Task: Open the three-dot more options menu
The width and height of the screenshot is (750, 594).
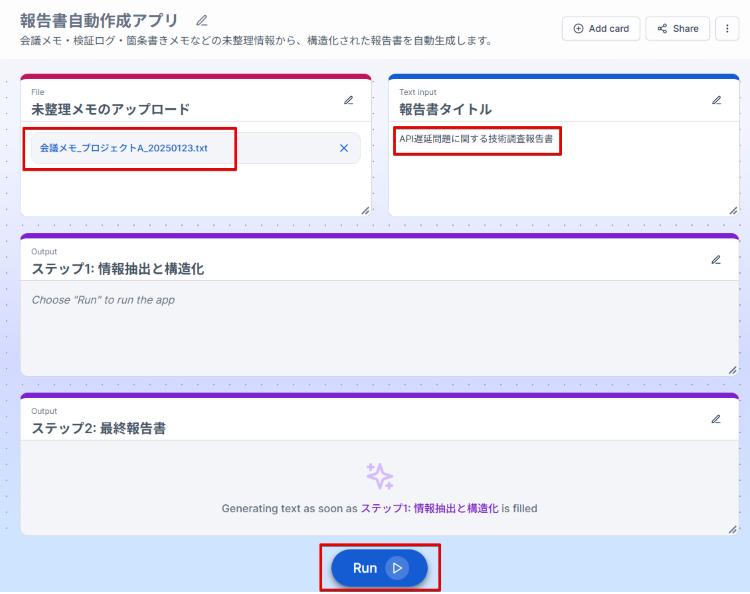Action: tap(727, 29)
